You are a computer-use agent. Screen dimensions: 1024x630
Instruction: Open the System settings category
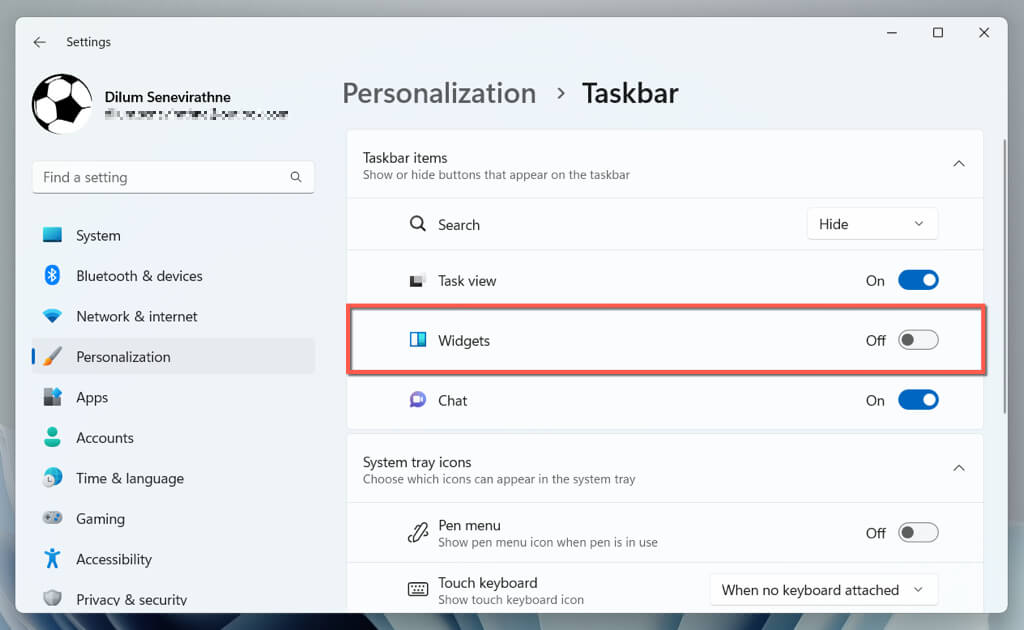click(x=98, y=236)
